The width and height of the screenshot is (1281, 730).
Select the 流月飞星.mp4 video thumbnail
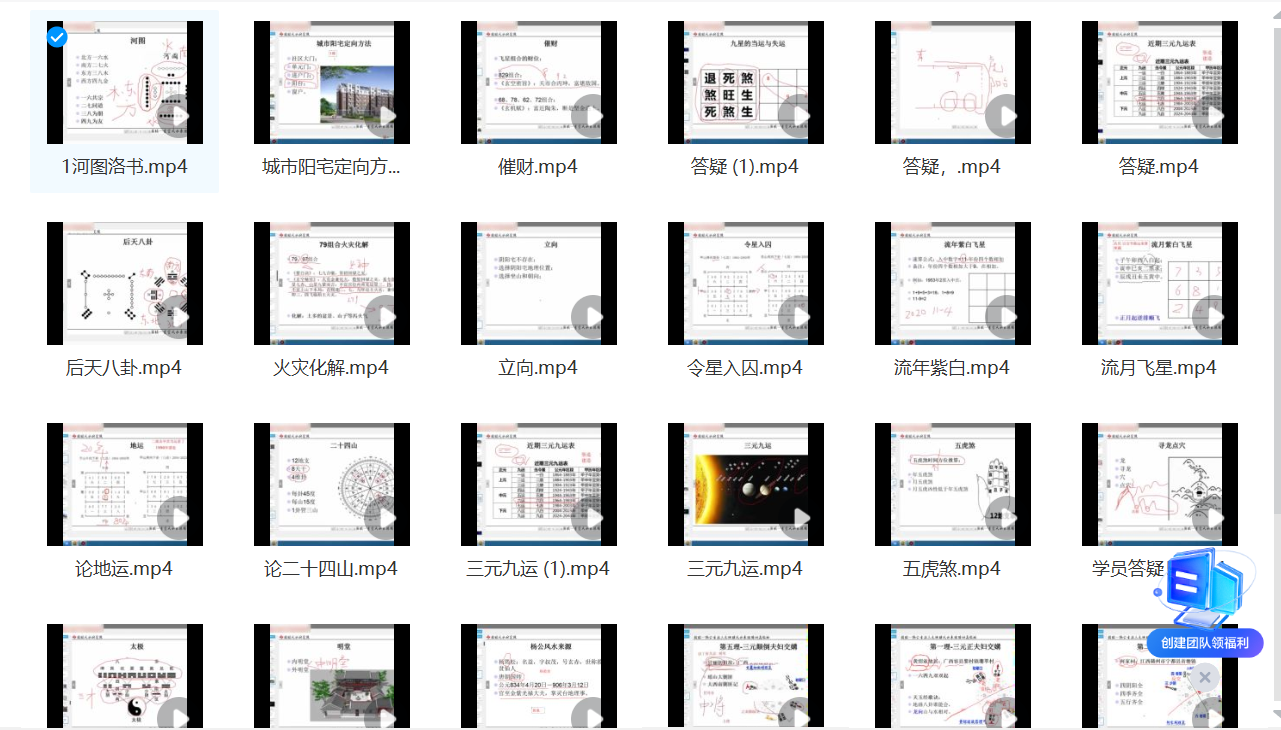click(1159, 284)
